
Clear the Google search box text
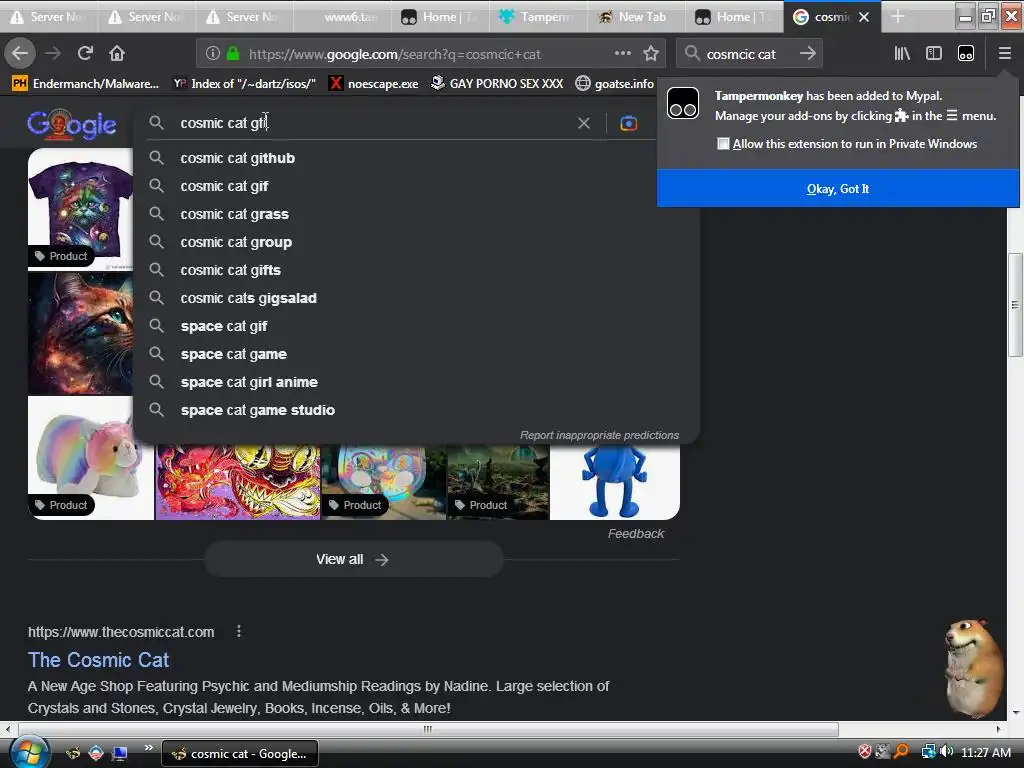583,123
